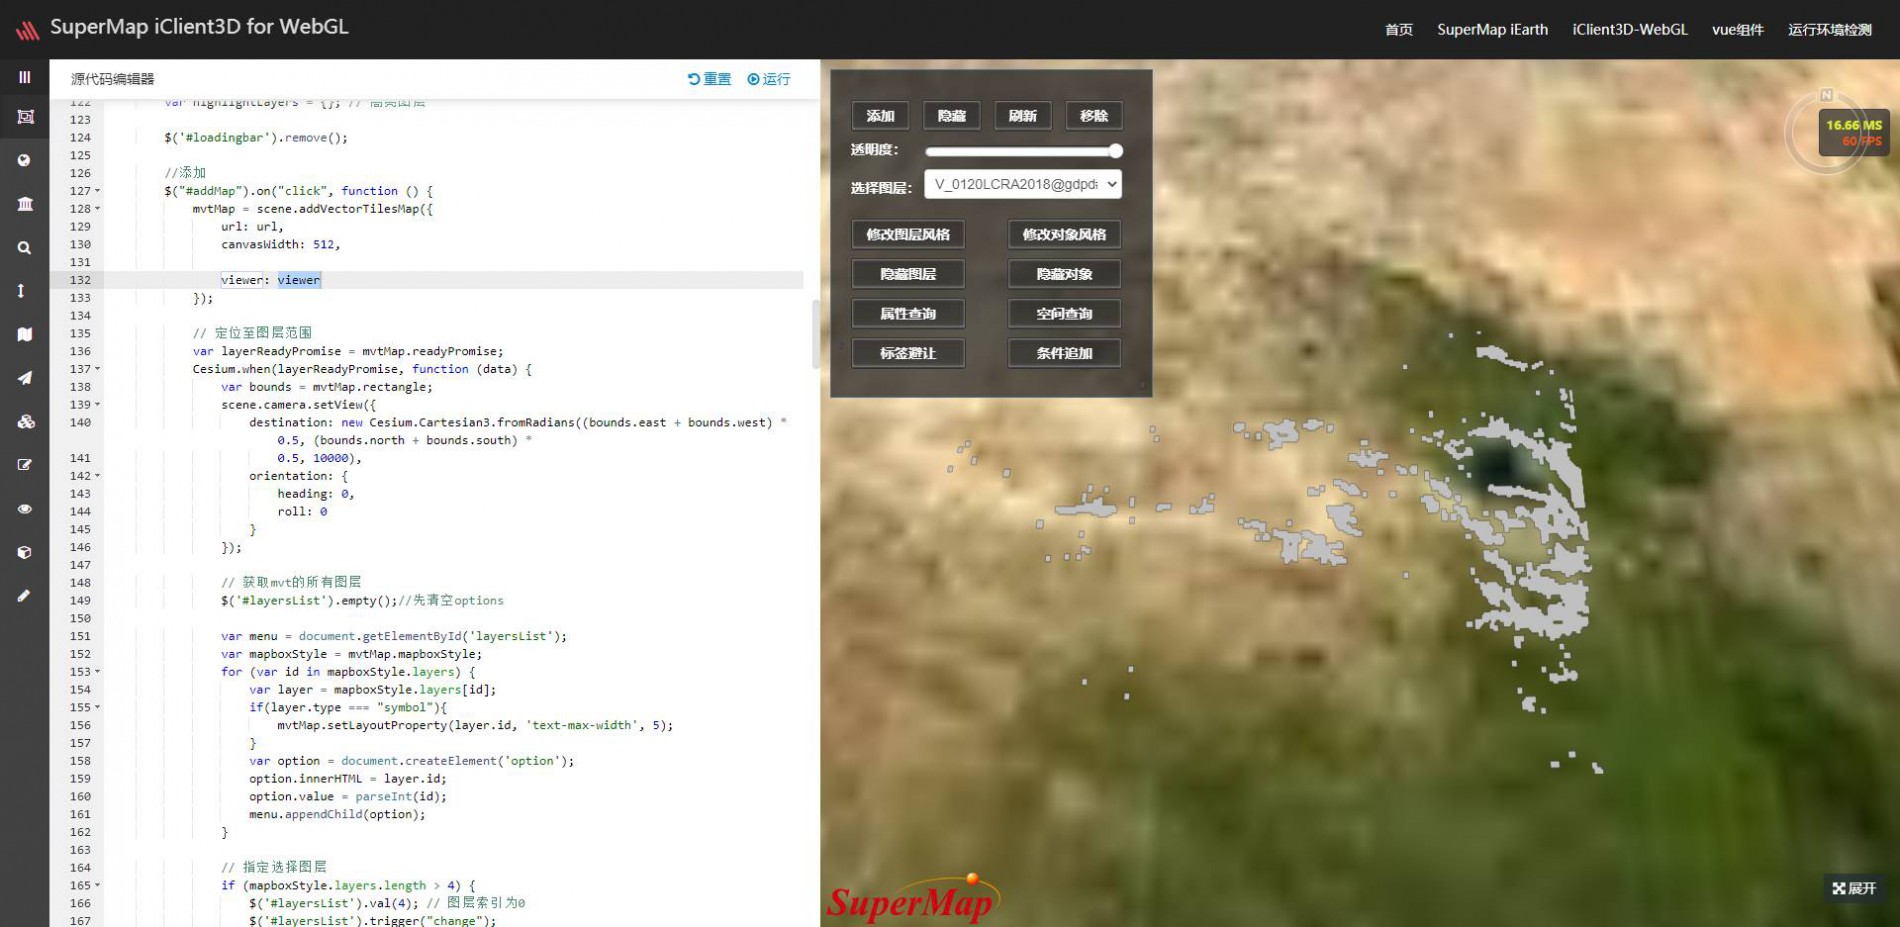Open iClient3D-WebGL nav link
Screen dimensions: 1900x927
(1630, 30)
